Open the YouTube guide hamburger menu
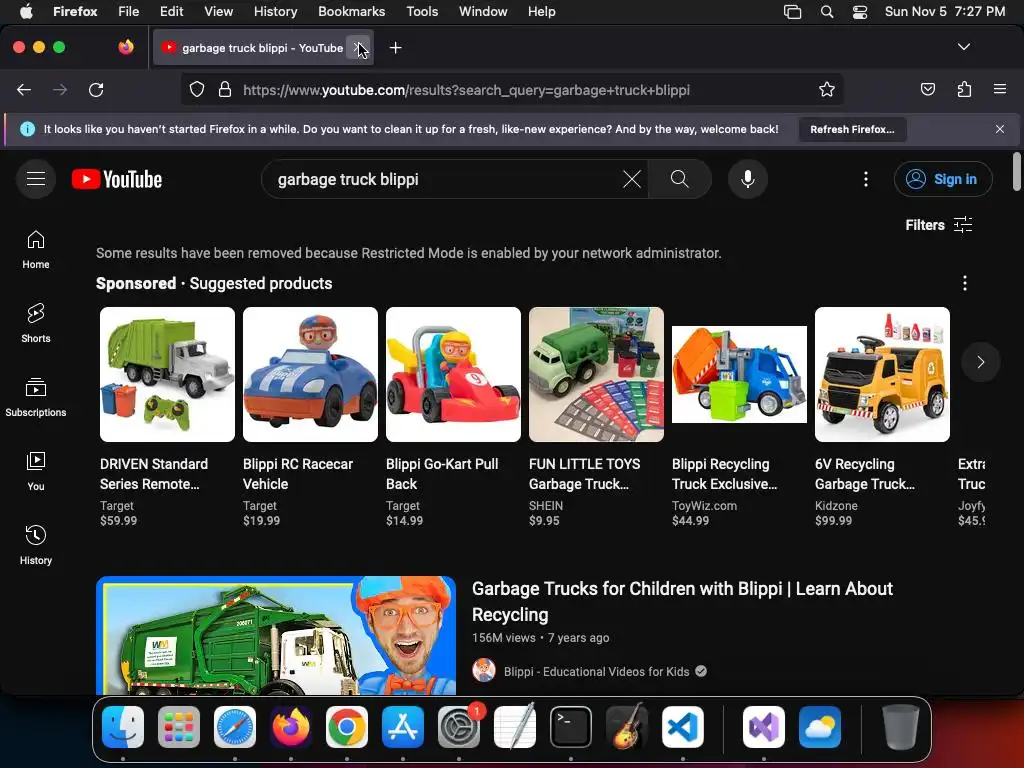 click(36, 178)
